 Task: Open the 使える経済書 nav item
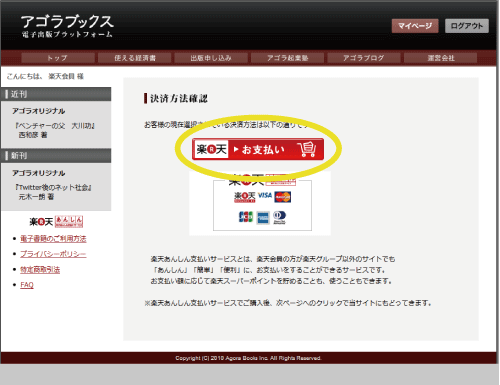135,58
